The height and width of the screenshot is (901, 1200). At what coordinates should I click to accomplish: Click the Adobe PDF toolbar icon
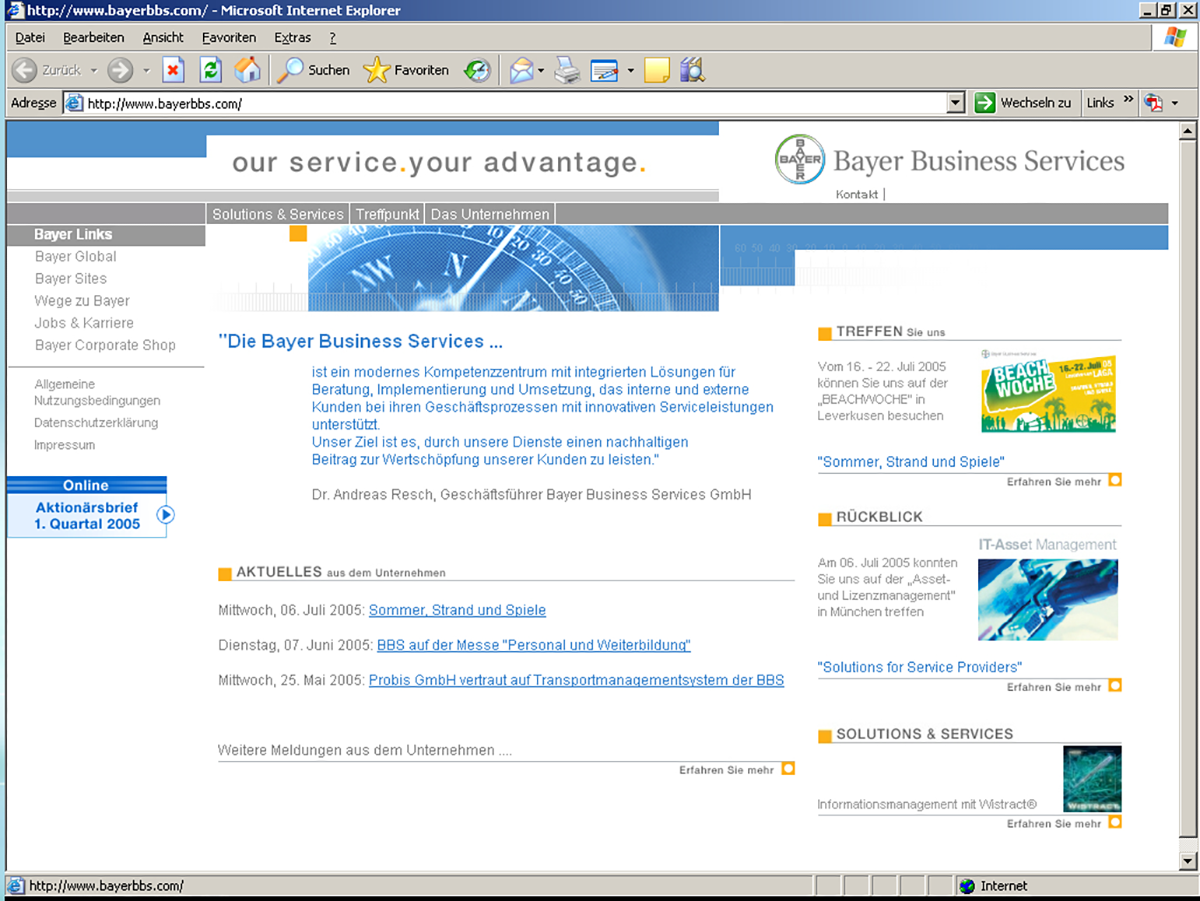coord(1154,103)
